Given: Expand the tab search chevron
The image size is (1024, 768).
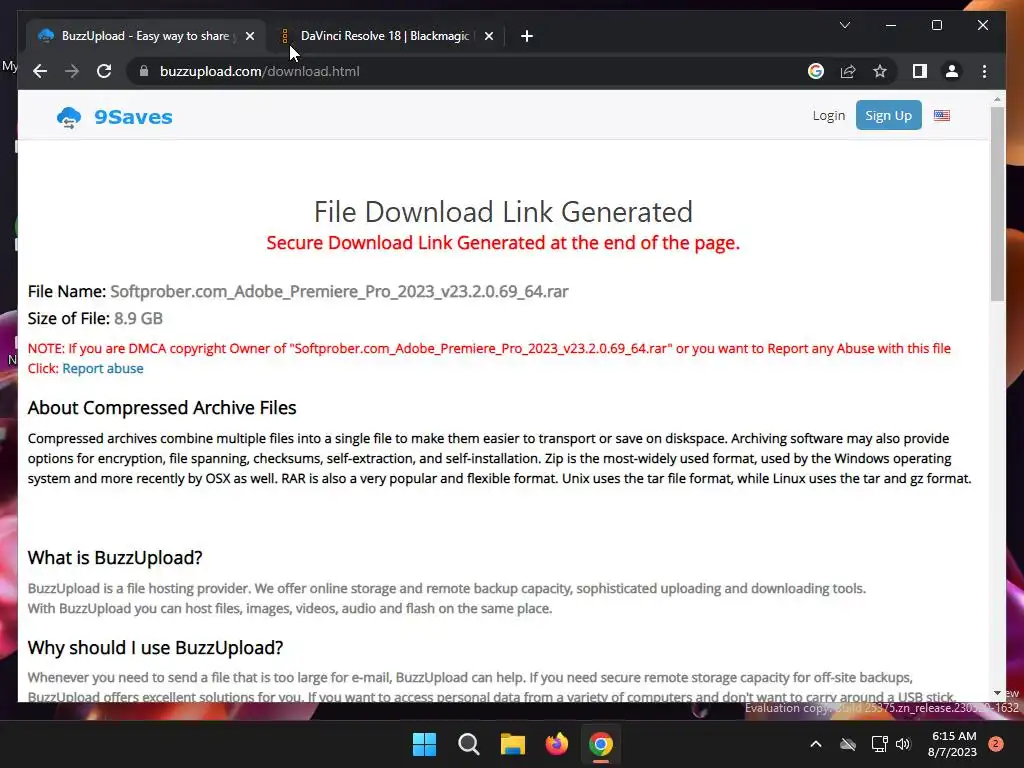Looking at the screenshot, I should tap(844, 25).
